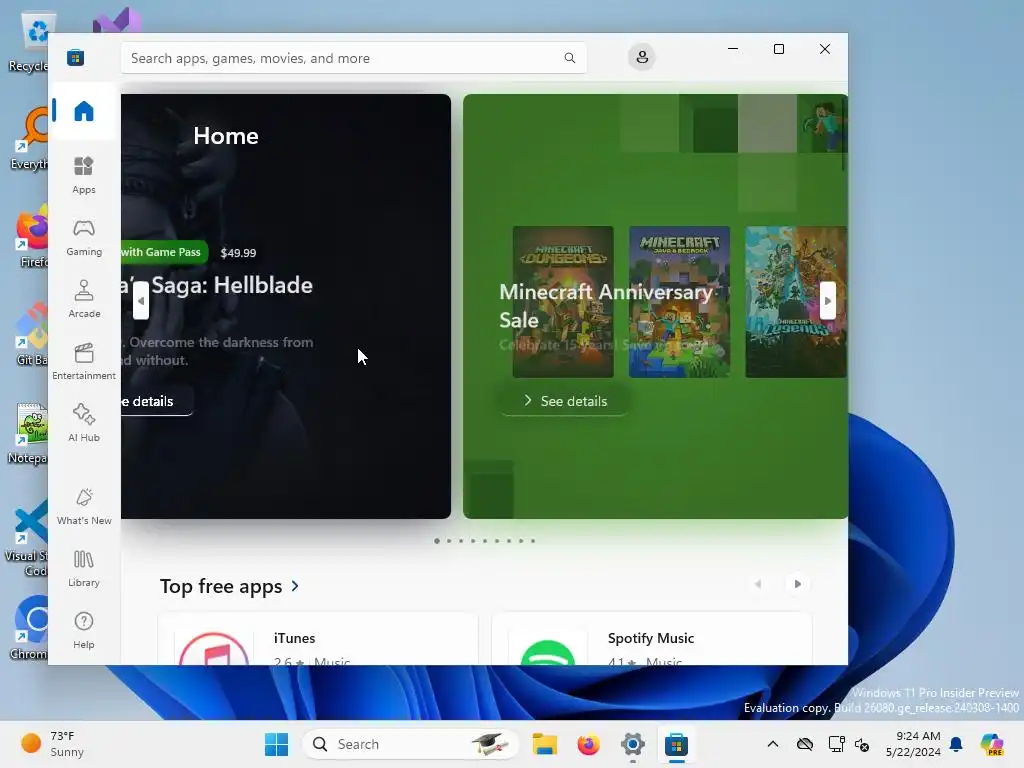1024x768 pixels.
Task: Open the Minecraft Dungeons cover thumbnail
Action: 563,302
